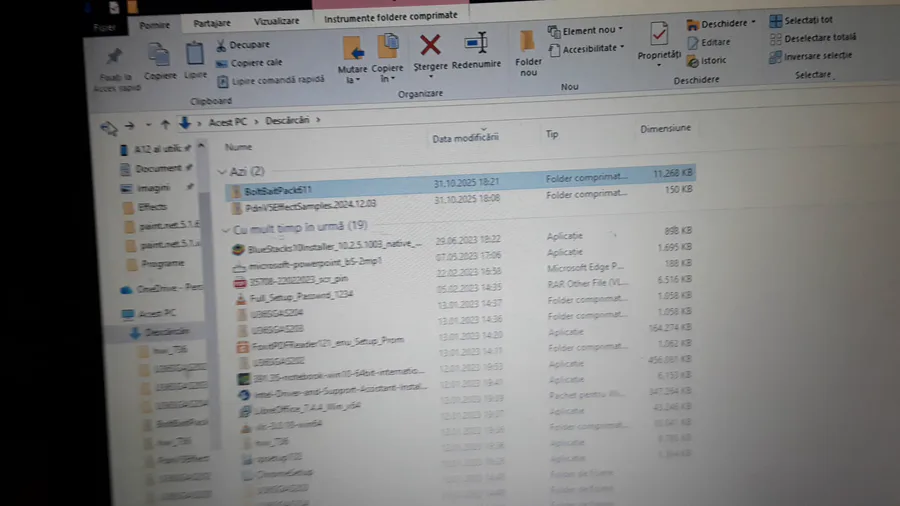Click the Up one level arrow

(x=165, y=124)
